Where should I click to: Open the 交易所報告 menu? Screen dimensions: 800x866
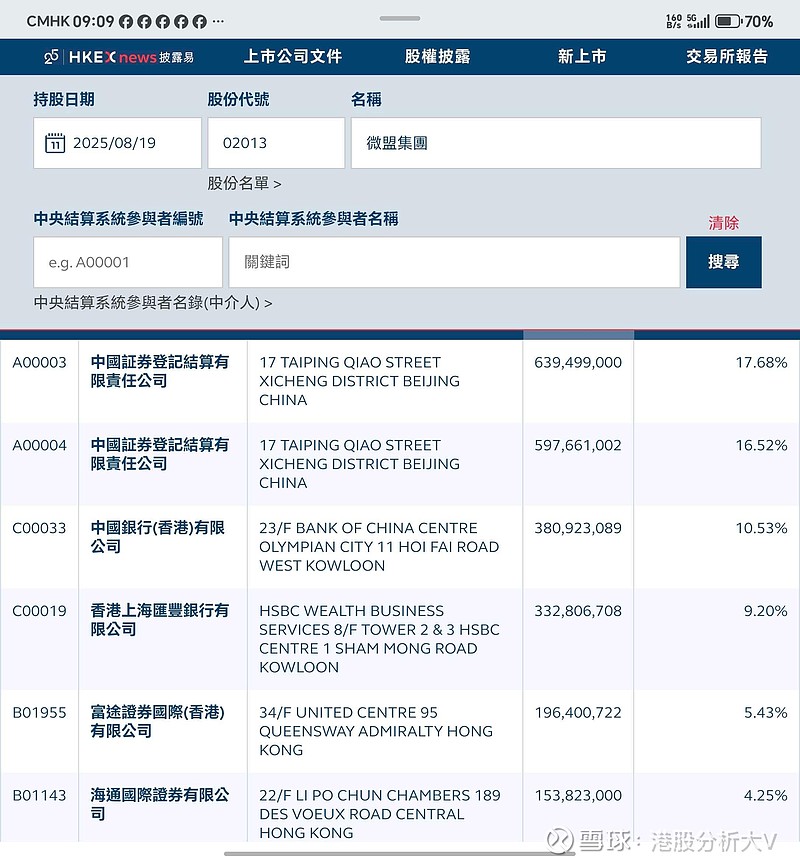coord(727,56)
